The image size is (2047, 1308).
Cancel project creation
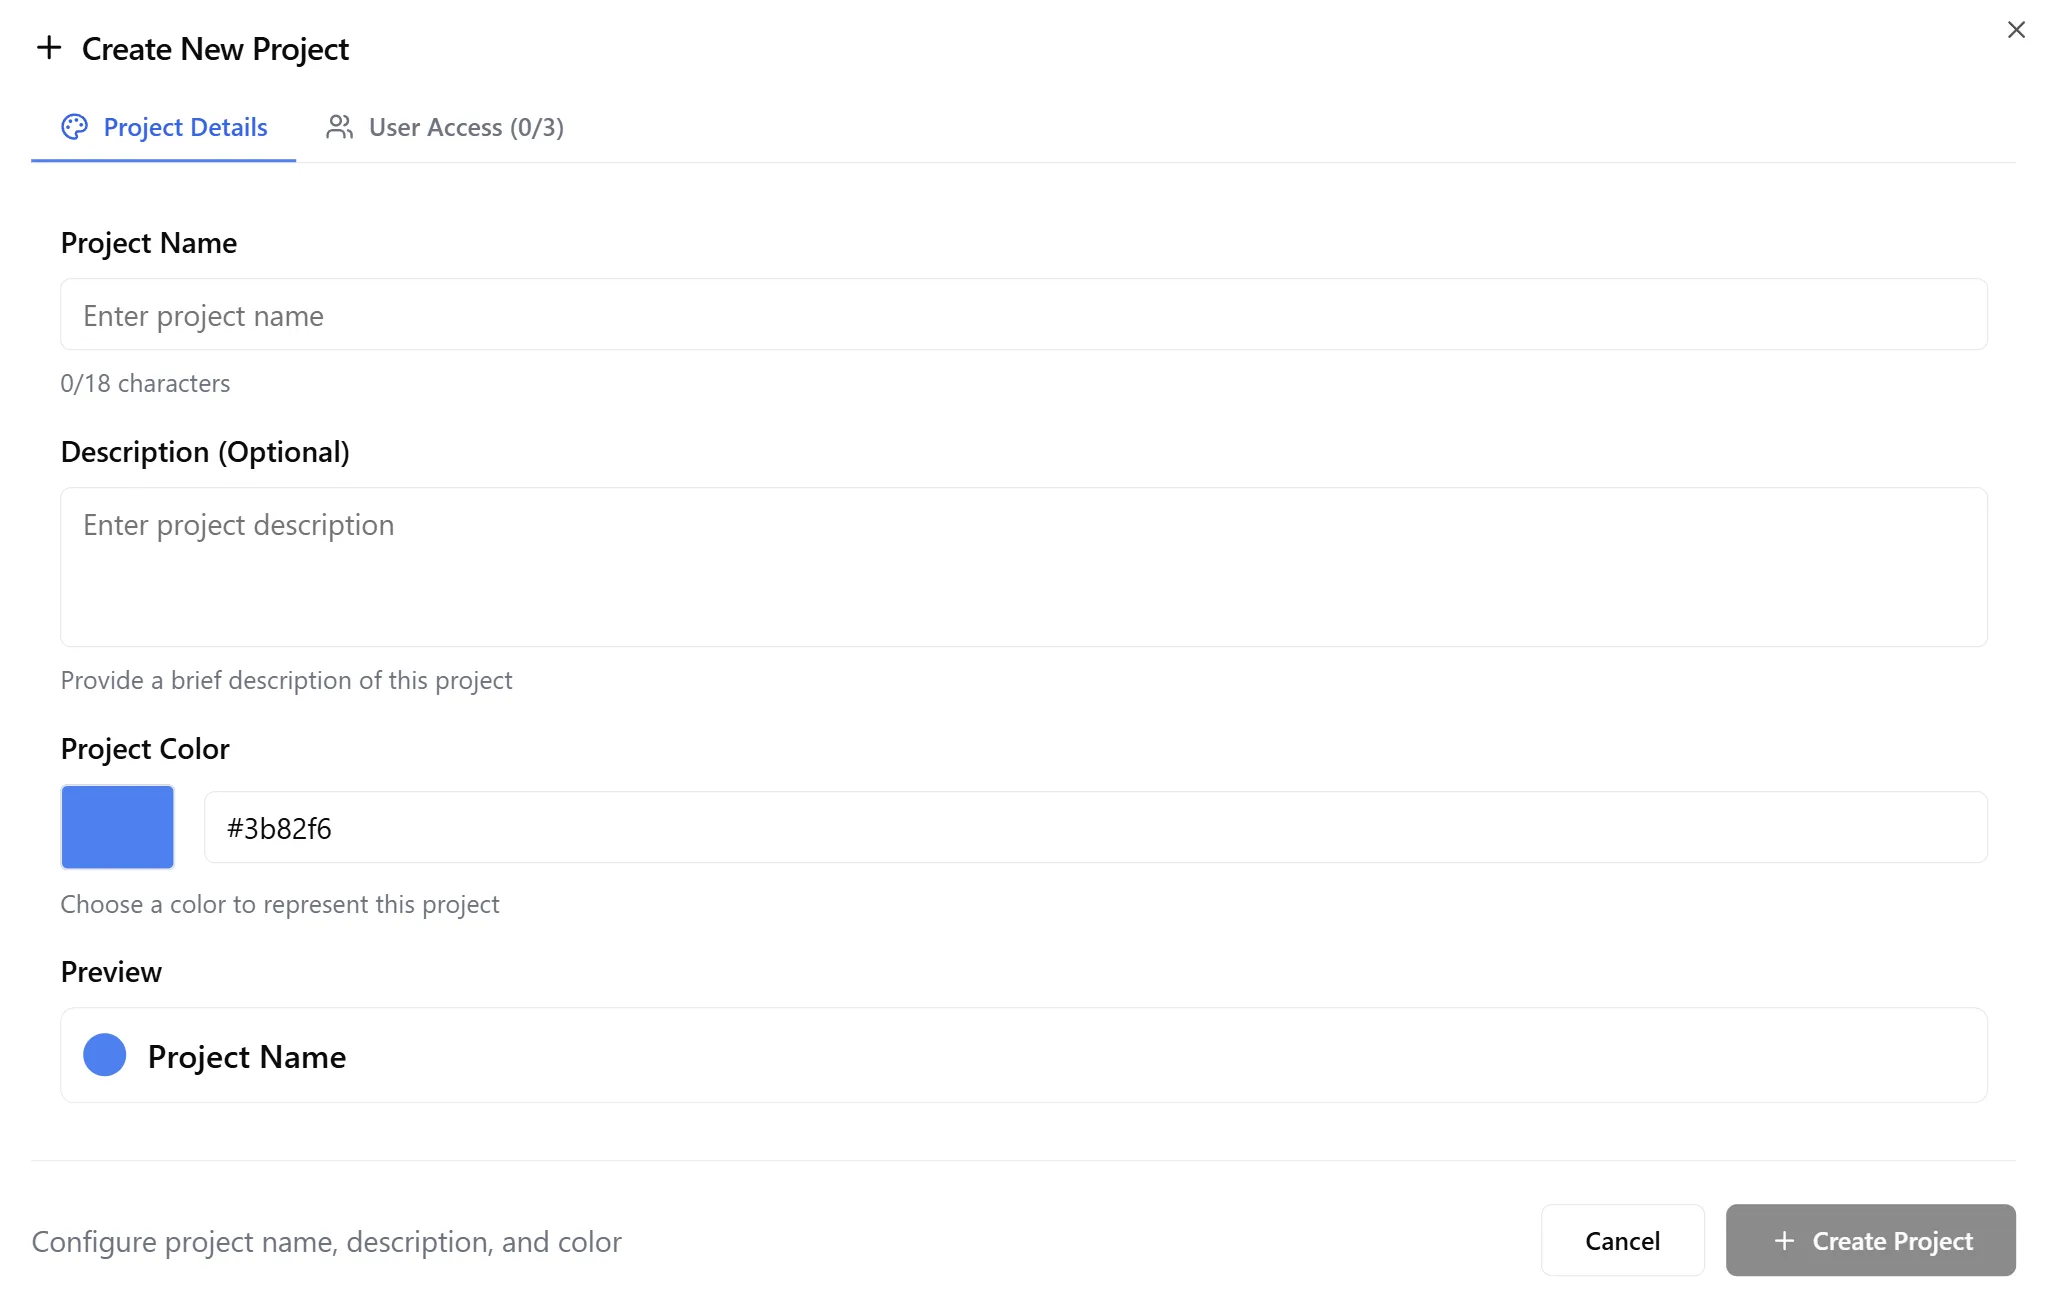tap(1621, 1240)
